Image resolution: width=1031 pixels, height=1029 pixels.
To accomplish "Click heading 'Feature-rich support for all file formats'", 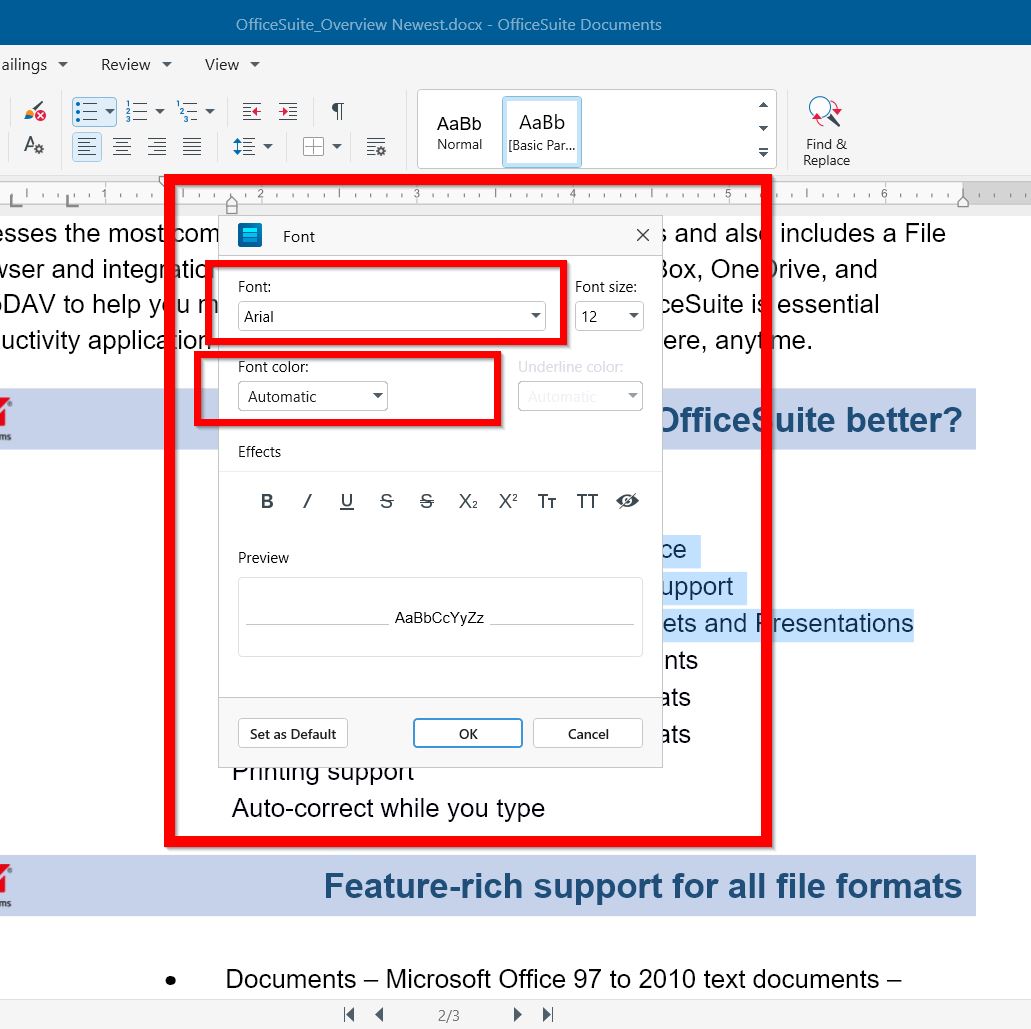I will pos(642,886).
